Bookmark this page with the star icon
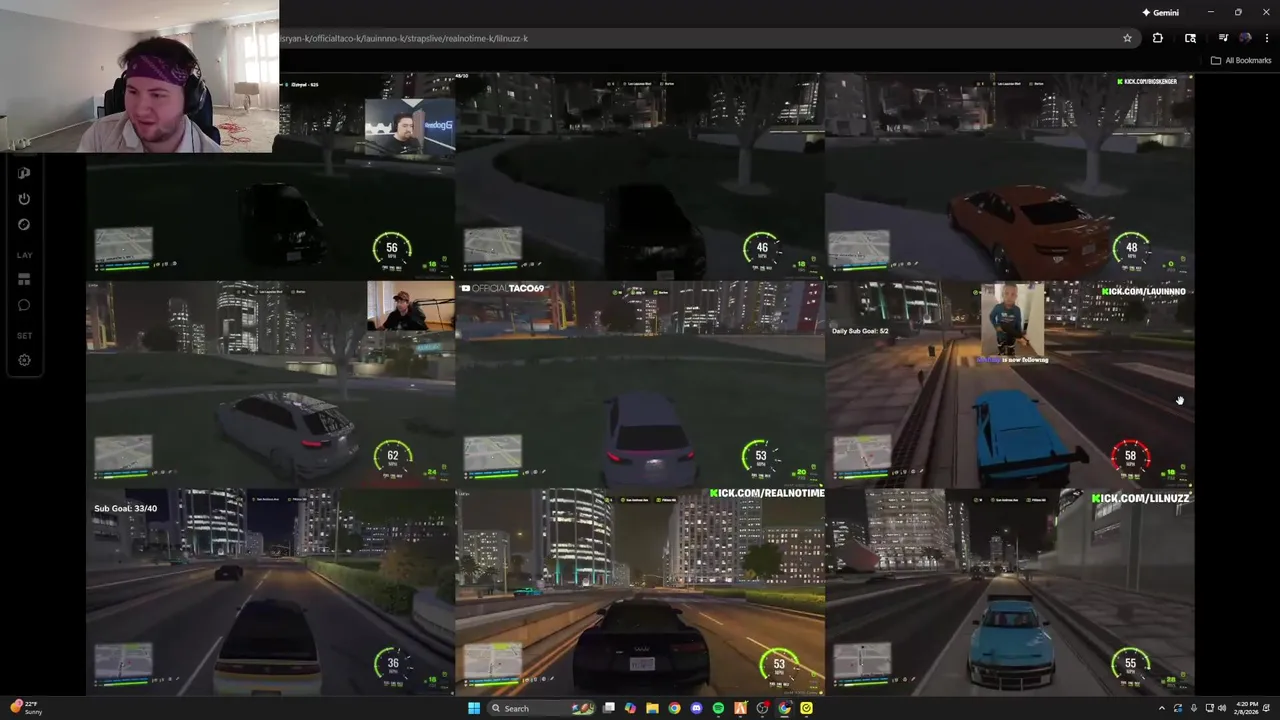Screen dimensions: 1280x720 [1127, 38]
